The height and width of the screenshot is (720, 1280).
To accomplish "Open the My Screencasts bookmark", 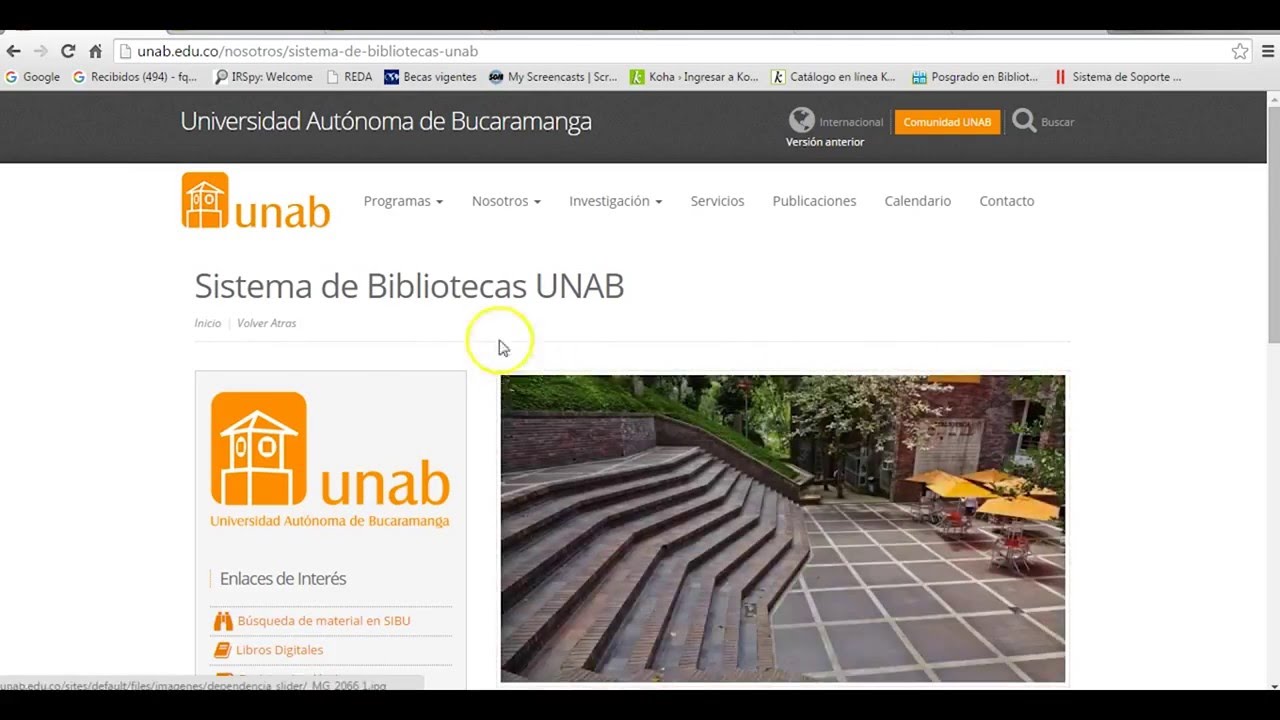I will 553,77.
